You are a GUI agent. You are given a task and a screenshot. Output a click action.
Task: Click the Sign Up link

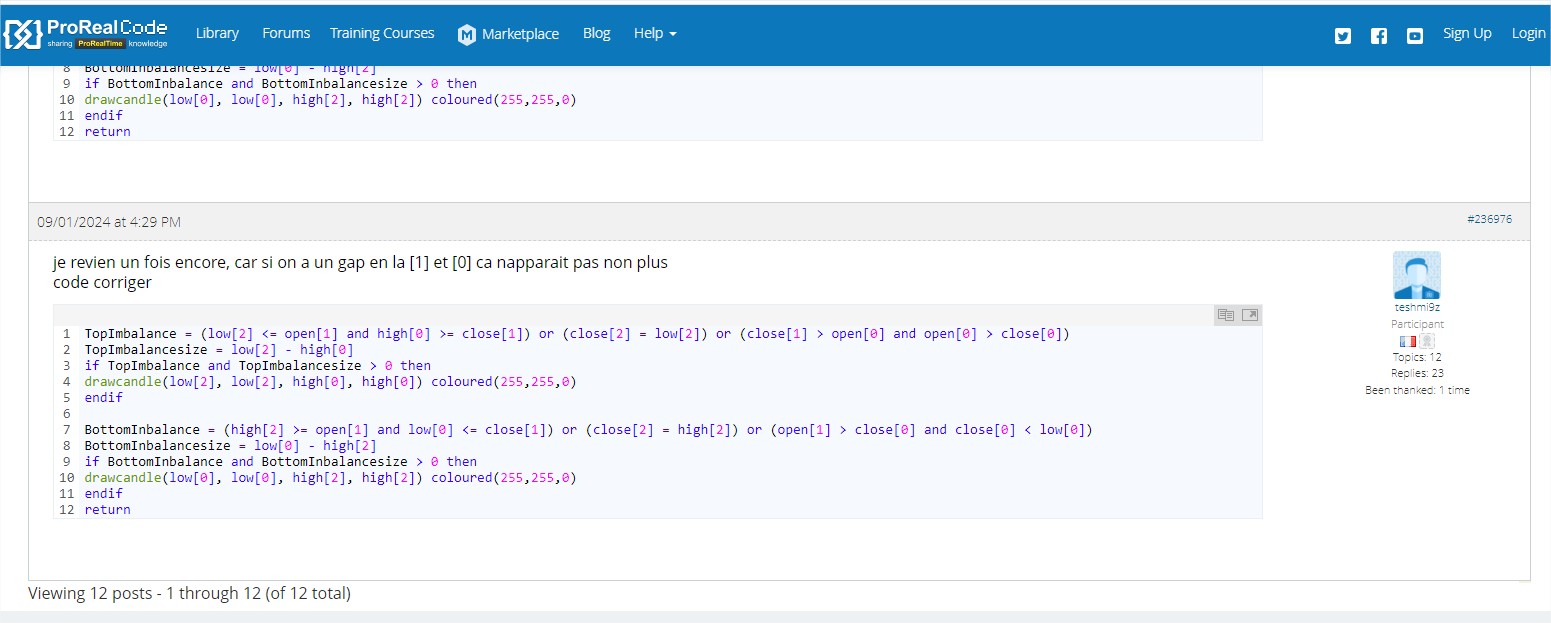1467,33
